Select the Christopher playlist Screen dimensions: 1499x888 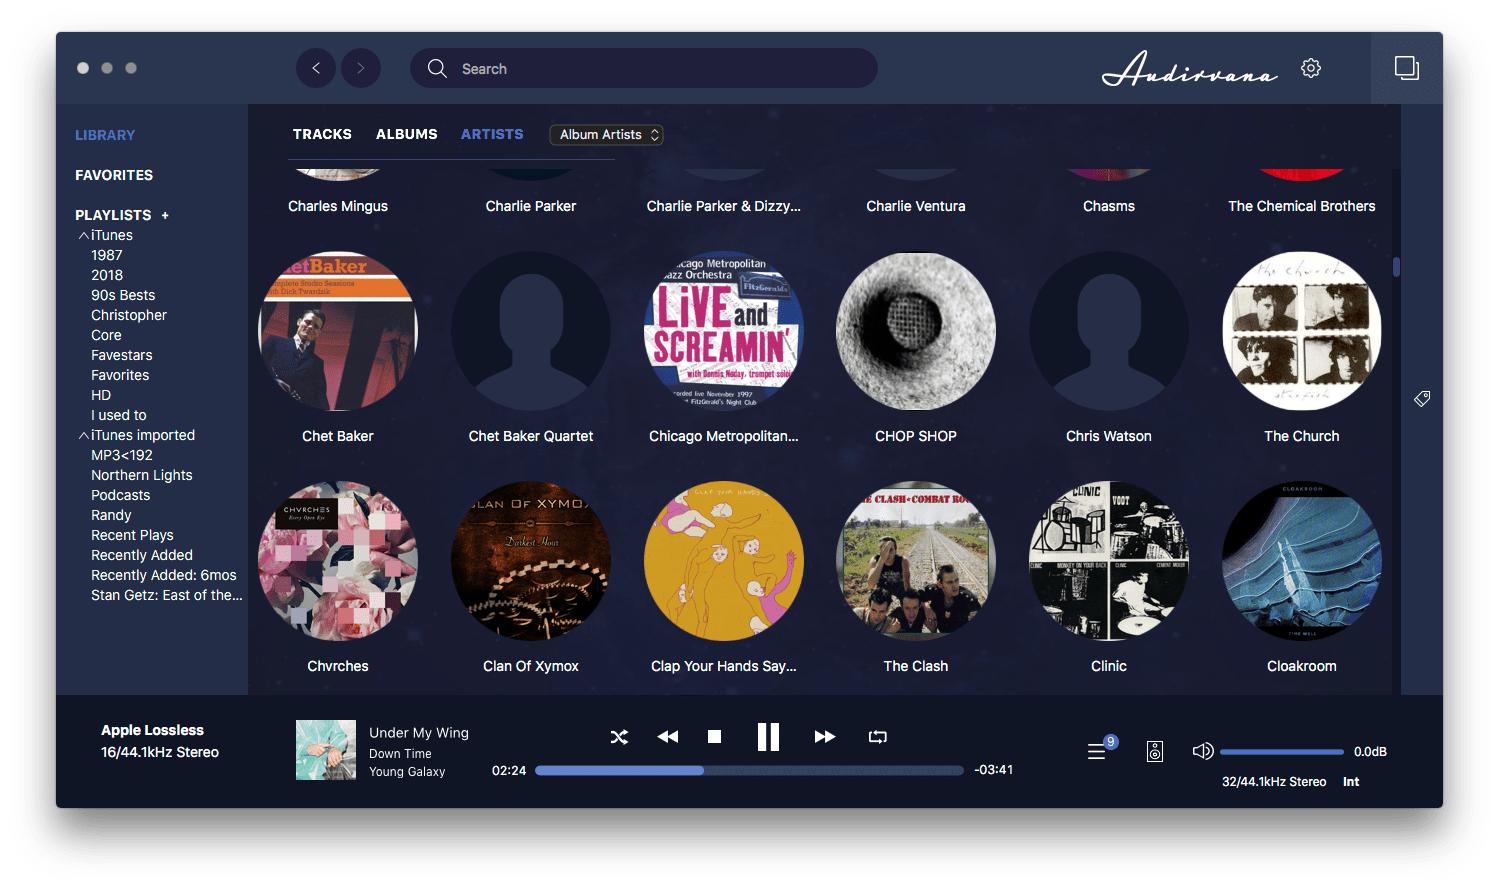click(129, 315)
